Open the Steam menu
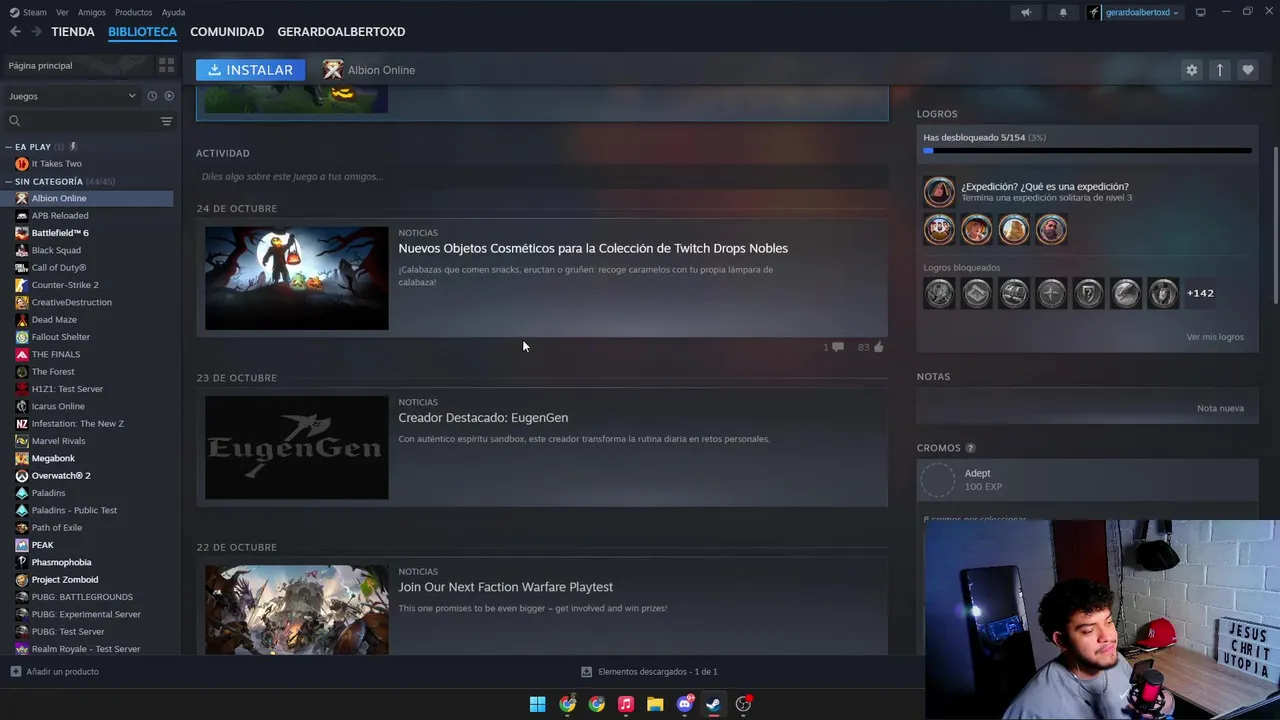 [28, 12]
